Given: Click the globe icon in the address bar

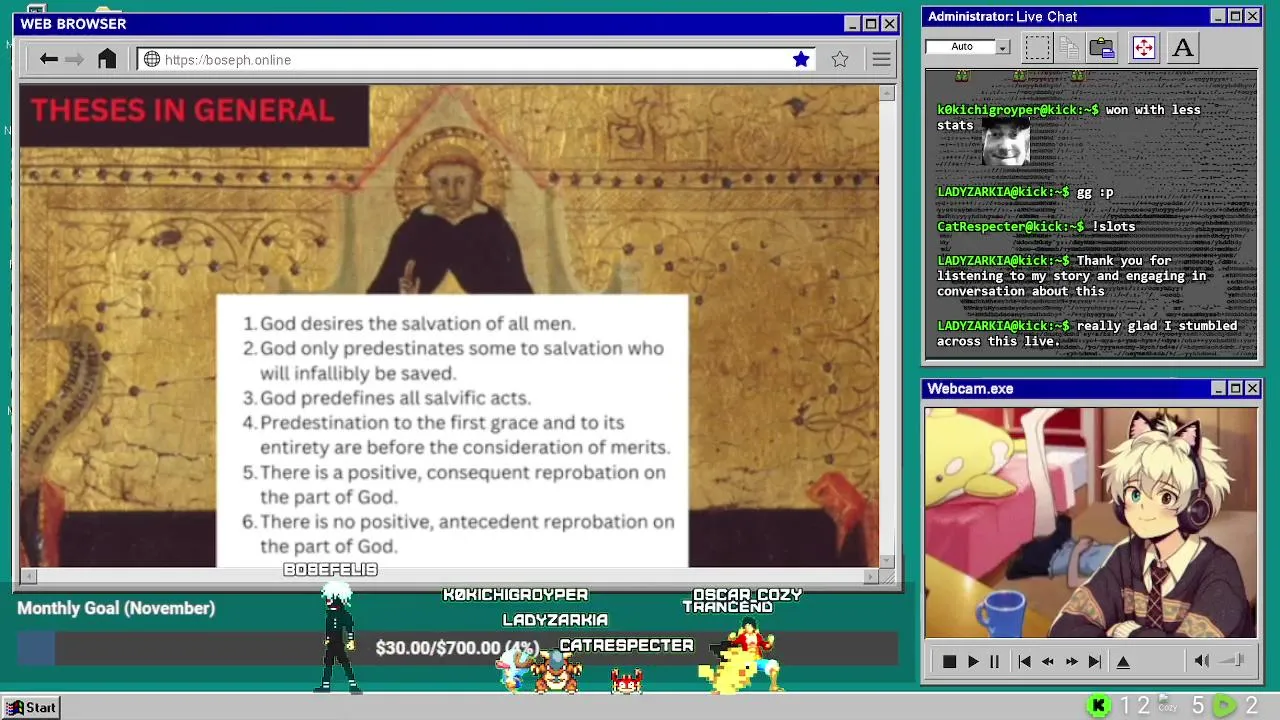Looking at the screenshot, I should click(x=152, y=60).
